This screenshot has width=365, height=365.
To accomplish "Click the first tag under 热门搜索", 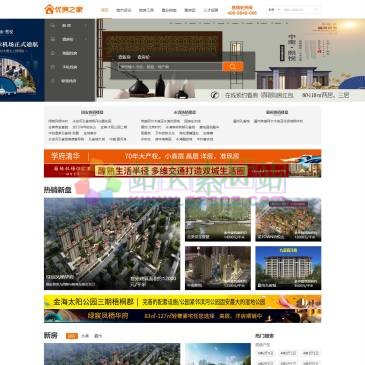I will coord(266,353).
